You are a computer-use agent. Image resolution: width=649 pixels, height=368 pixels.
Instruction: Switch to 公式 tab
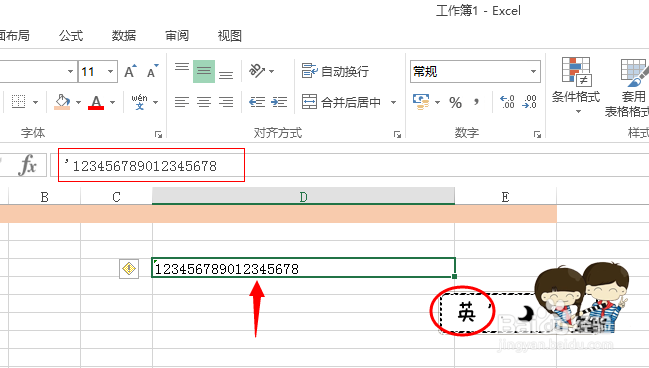(71, 36)
